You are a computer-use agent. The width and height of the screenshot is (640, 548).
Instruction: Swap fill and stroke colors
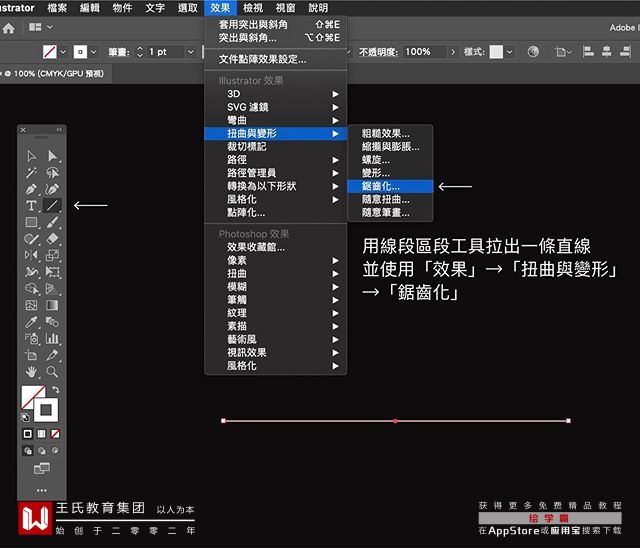(x=56, y=390)
